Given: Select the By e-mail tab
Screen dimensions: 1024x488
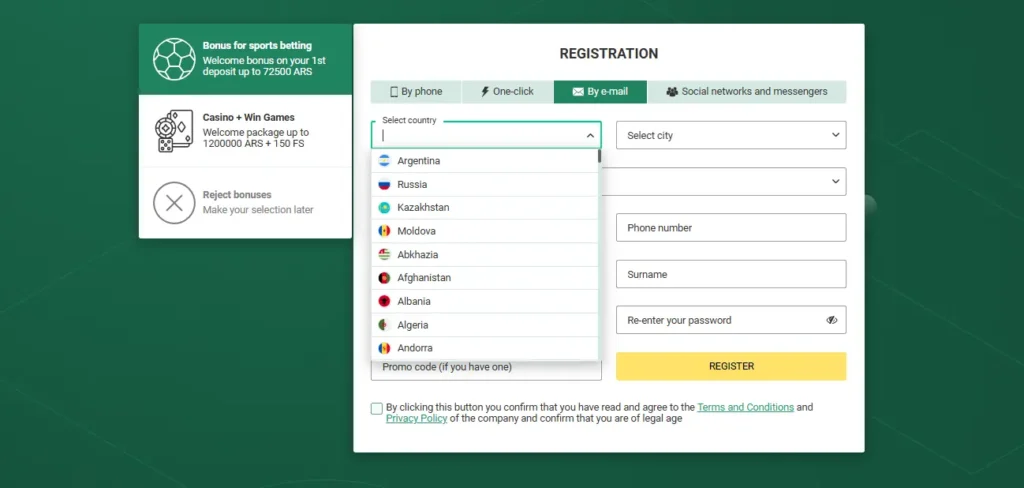Looking at the screenshot, I should click(x=600, y=91).
